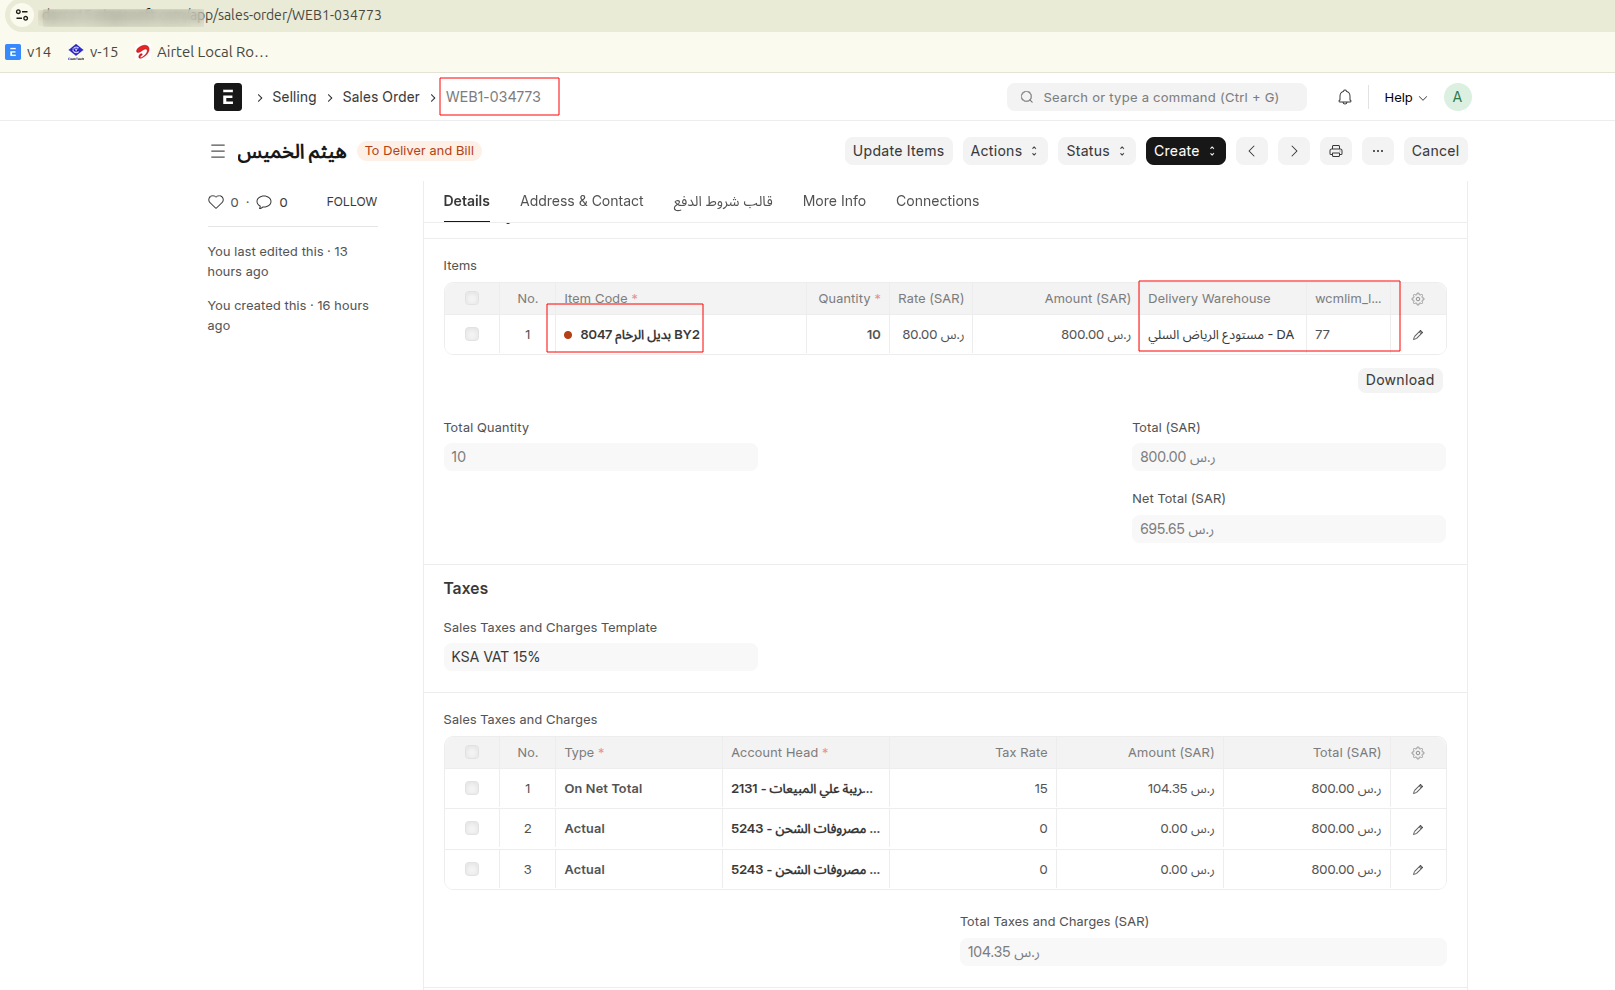
Task: Edit item row 1 with pencil icon
Action: click(x=1417, y=335)
